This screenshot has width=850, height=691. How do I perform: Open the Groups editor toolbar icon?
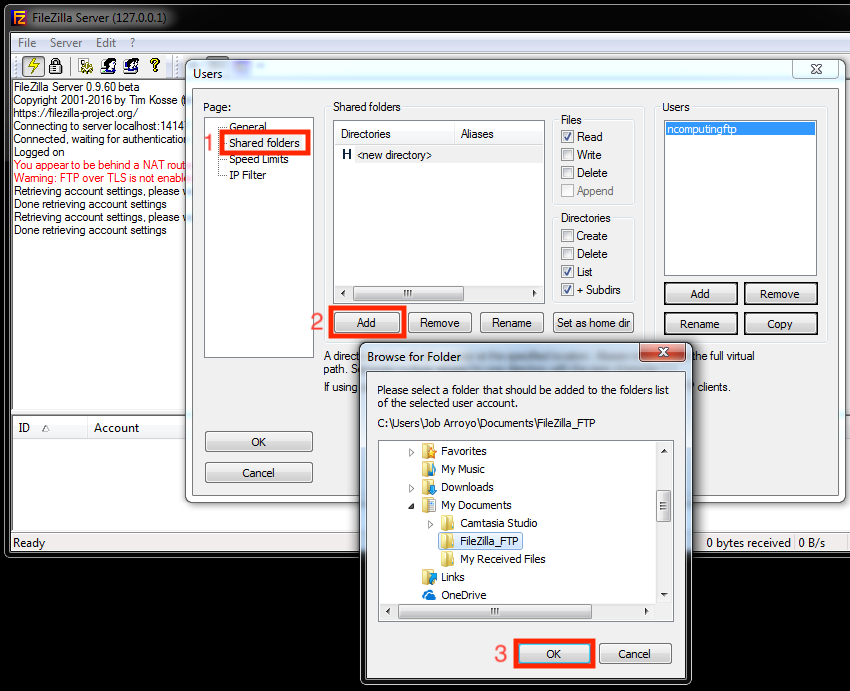[x=131, y=66]
